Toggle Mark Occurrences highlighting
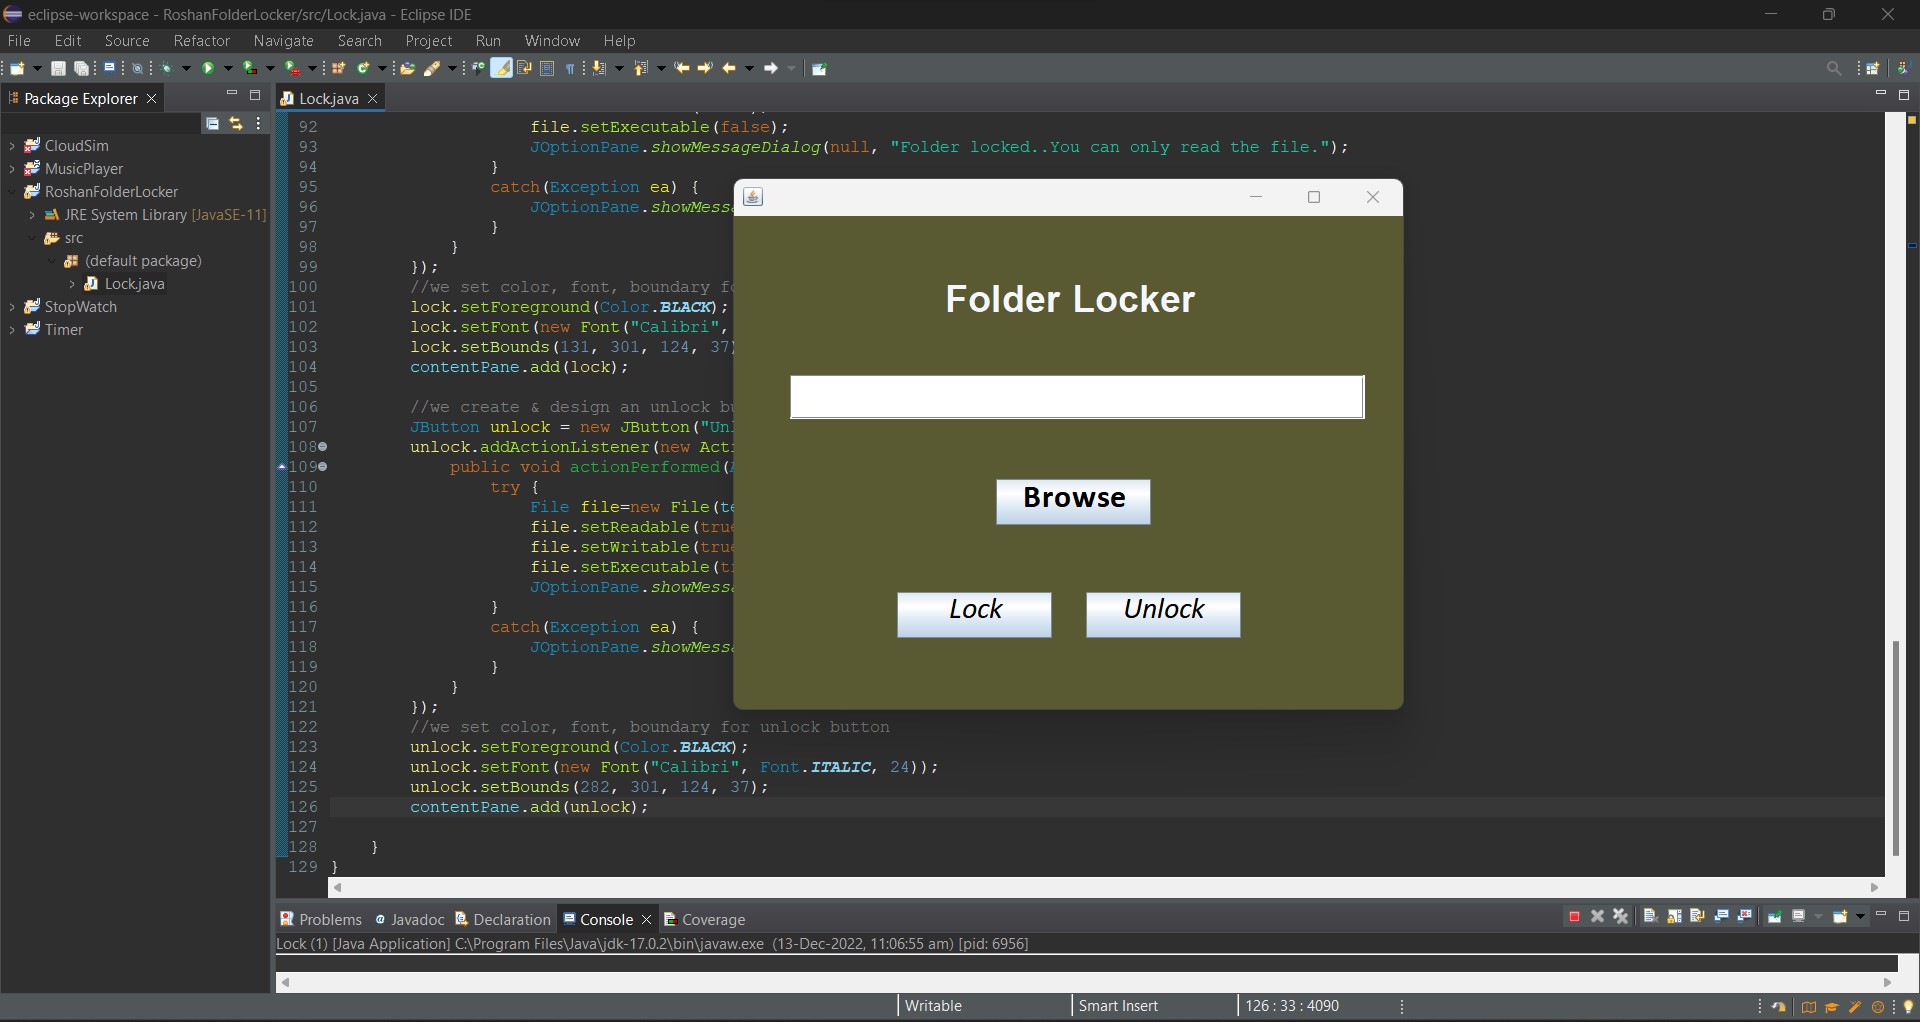The height and width of the screenshot is (1022, 1920). [x=502, y=68]
